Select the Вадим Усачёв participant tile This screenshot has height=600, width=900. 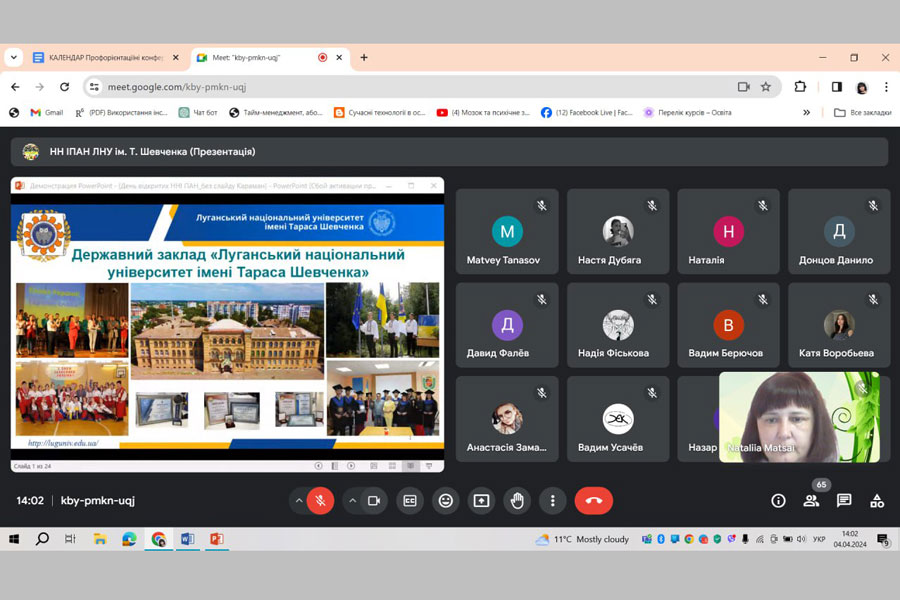[x=618, y=419]
